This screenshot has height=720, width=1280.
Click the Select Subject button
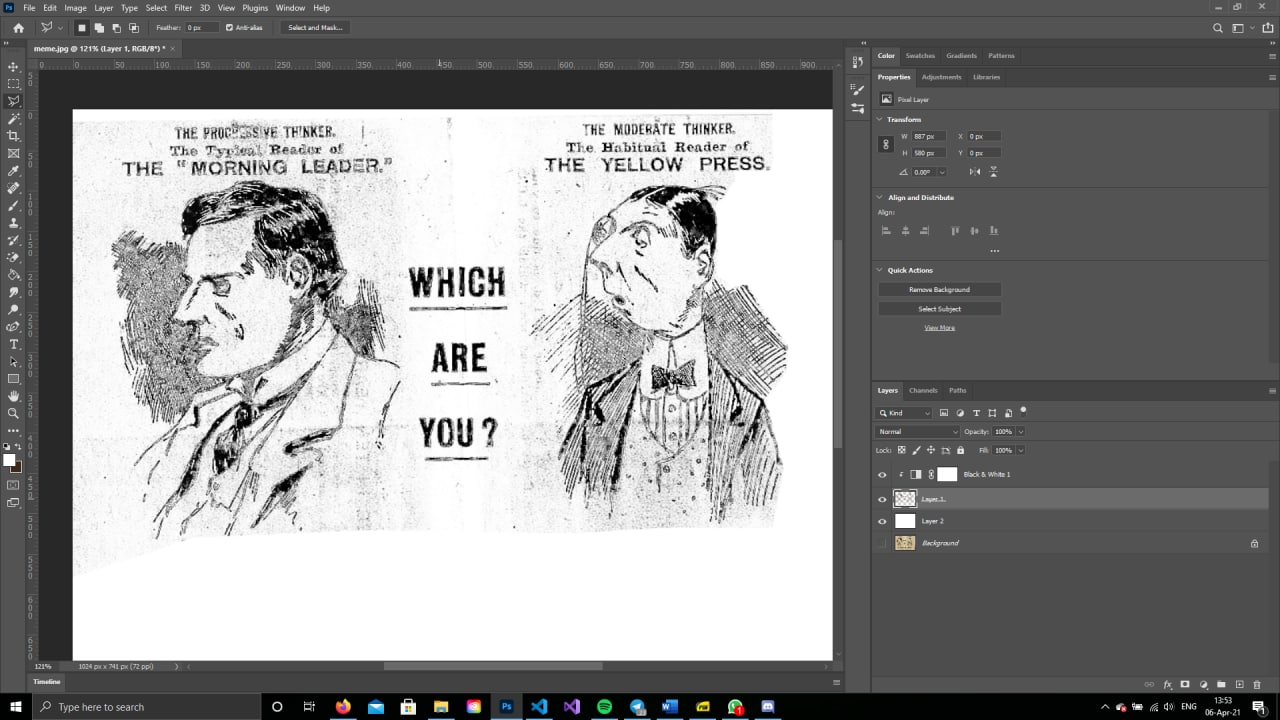pos(939,309)
